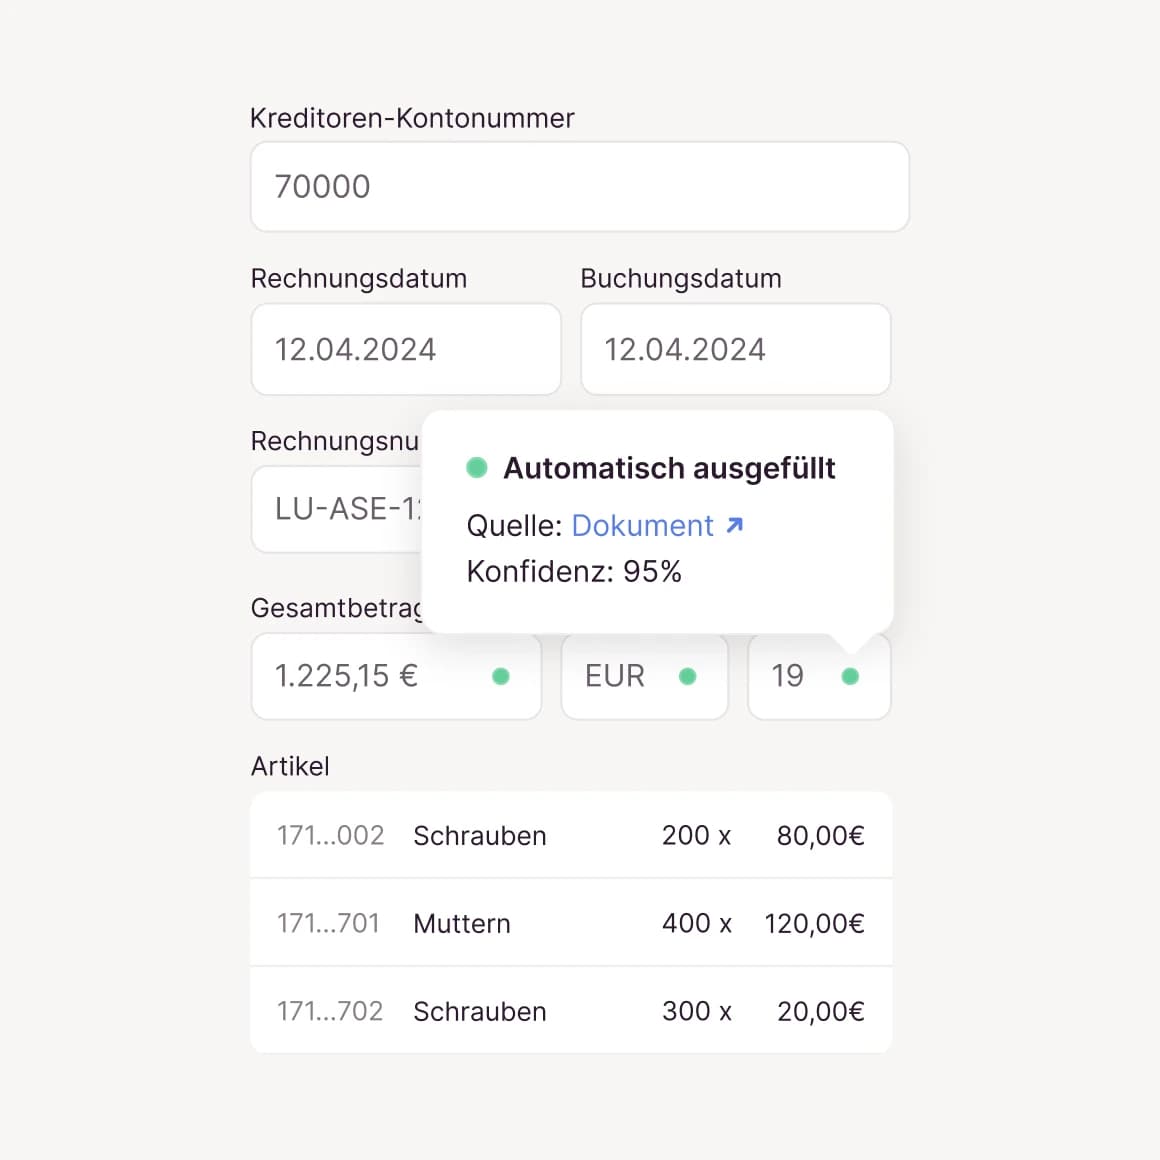Click the Rechnungsdatum date field
Screen dimensions: 1160x1160
click(x=405, y=349)
